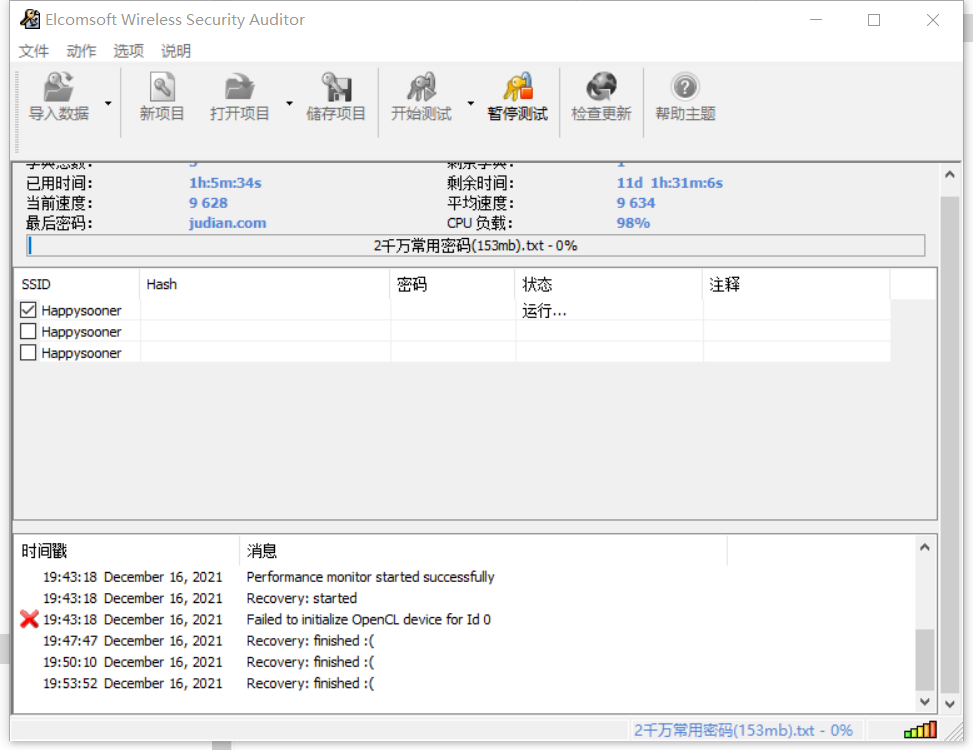
Task: Check the second Happysooner checkbox
Action: 28,331
